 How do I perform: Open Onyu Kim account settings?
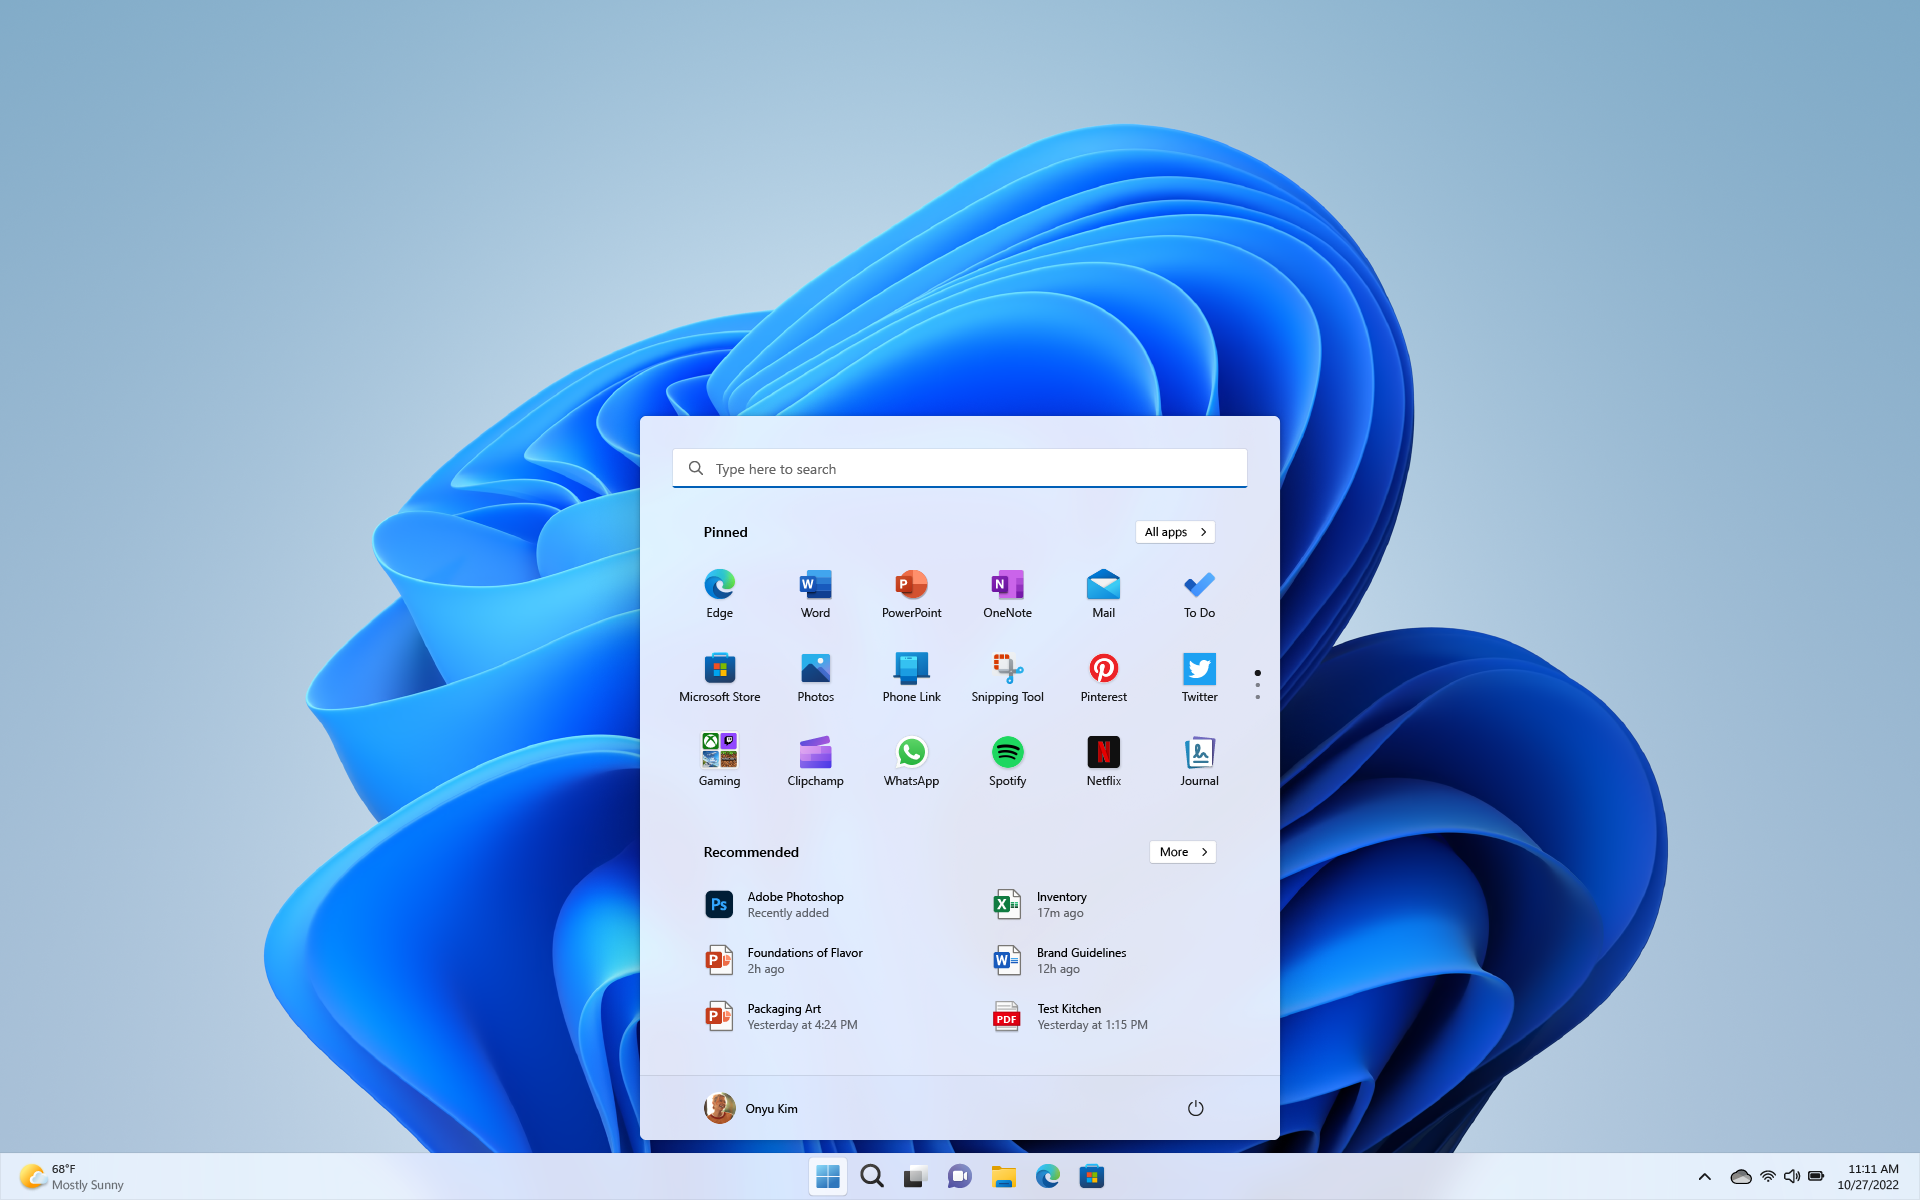(749, 1107)
